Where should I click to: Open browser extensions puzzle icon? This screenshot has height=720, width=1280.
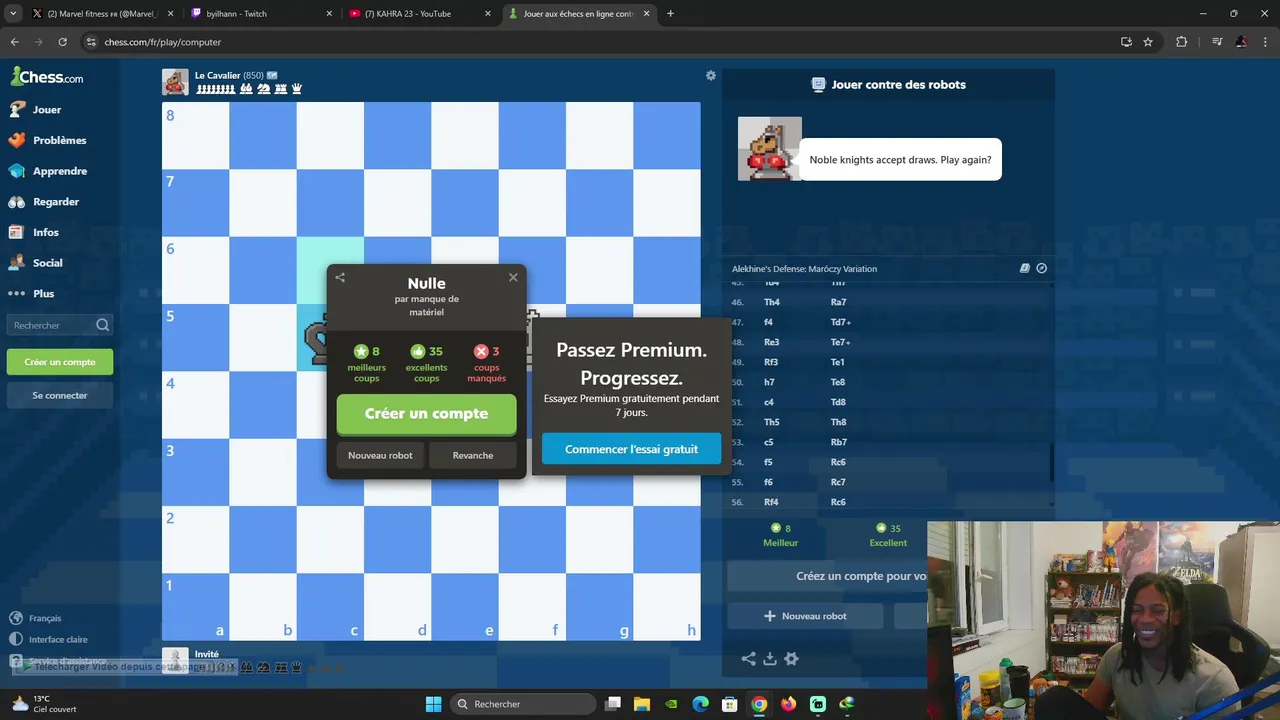click(x=1181, y=42)
